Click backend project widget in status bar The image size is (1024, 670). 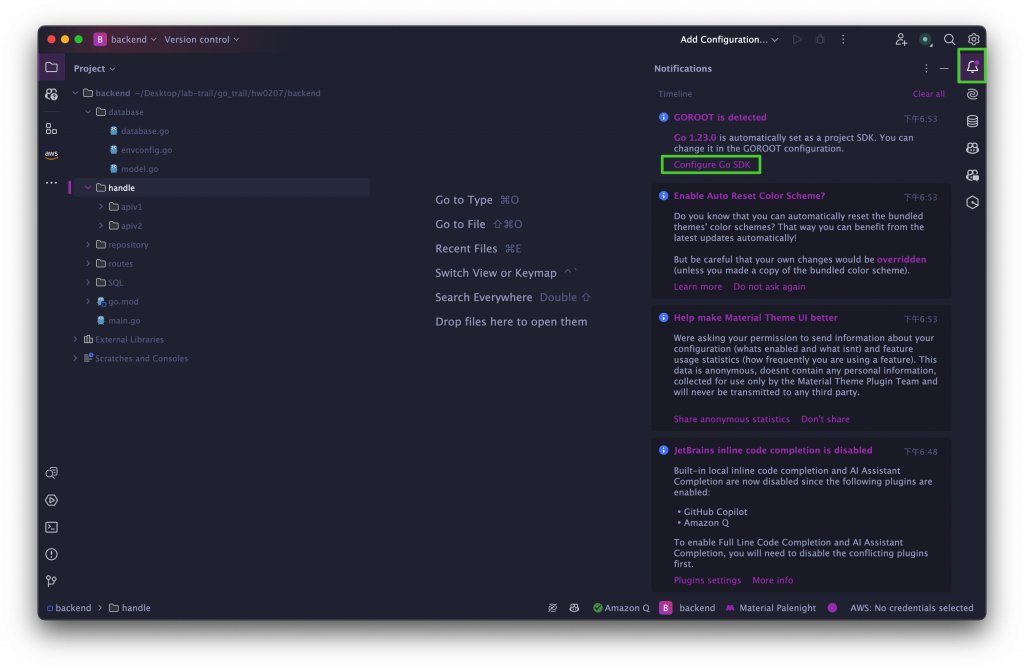click(688, 608)
